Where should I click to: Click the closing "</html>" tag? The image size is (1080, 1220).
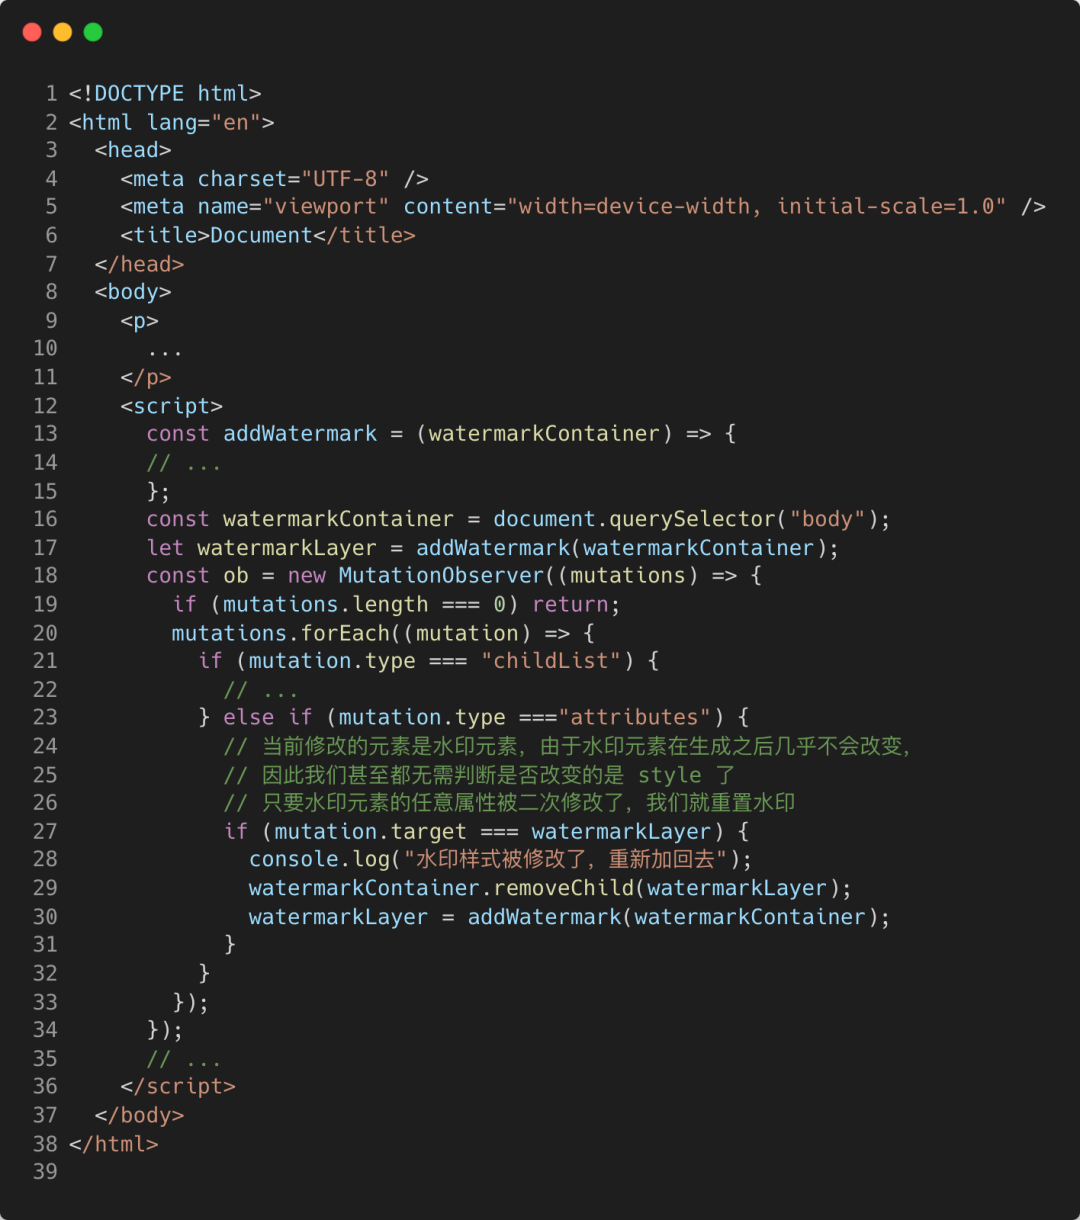point(114,1143)
